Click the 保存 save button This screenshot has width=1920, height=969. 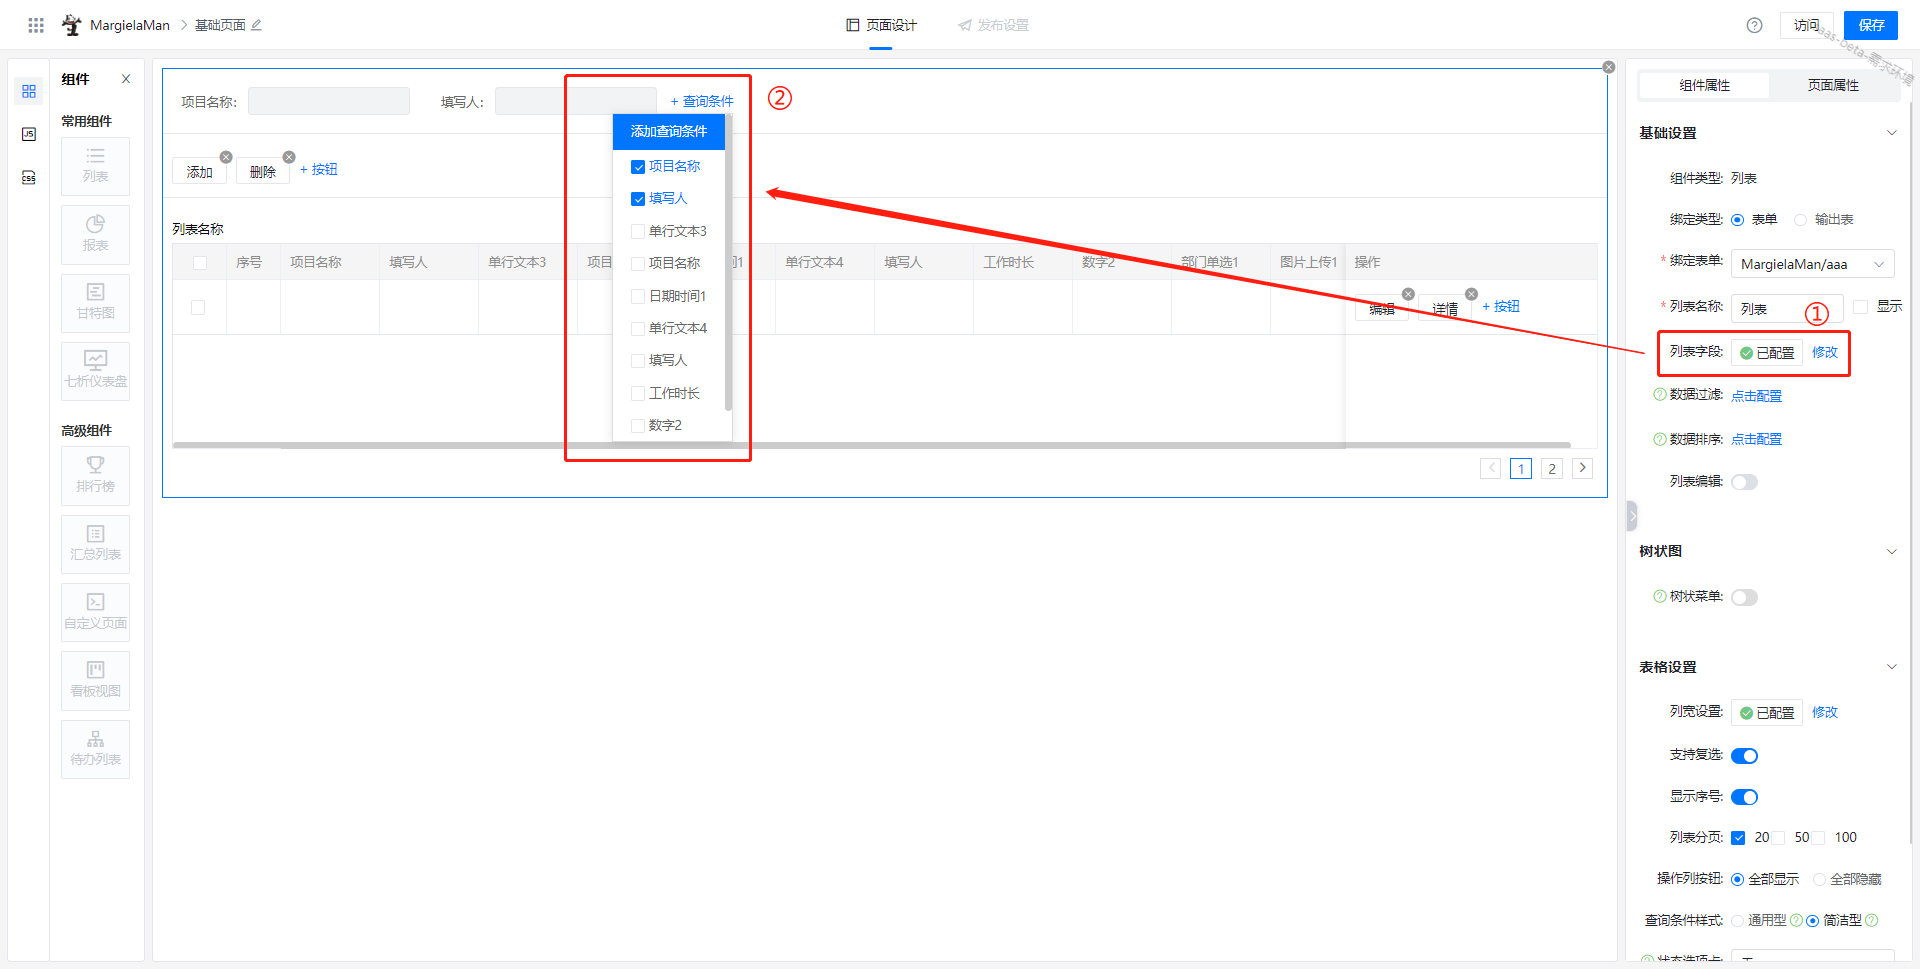click(x=1871, y=25)
